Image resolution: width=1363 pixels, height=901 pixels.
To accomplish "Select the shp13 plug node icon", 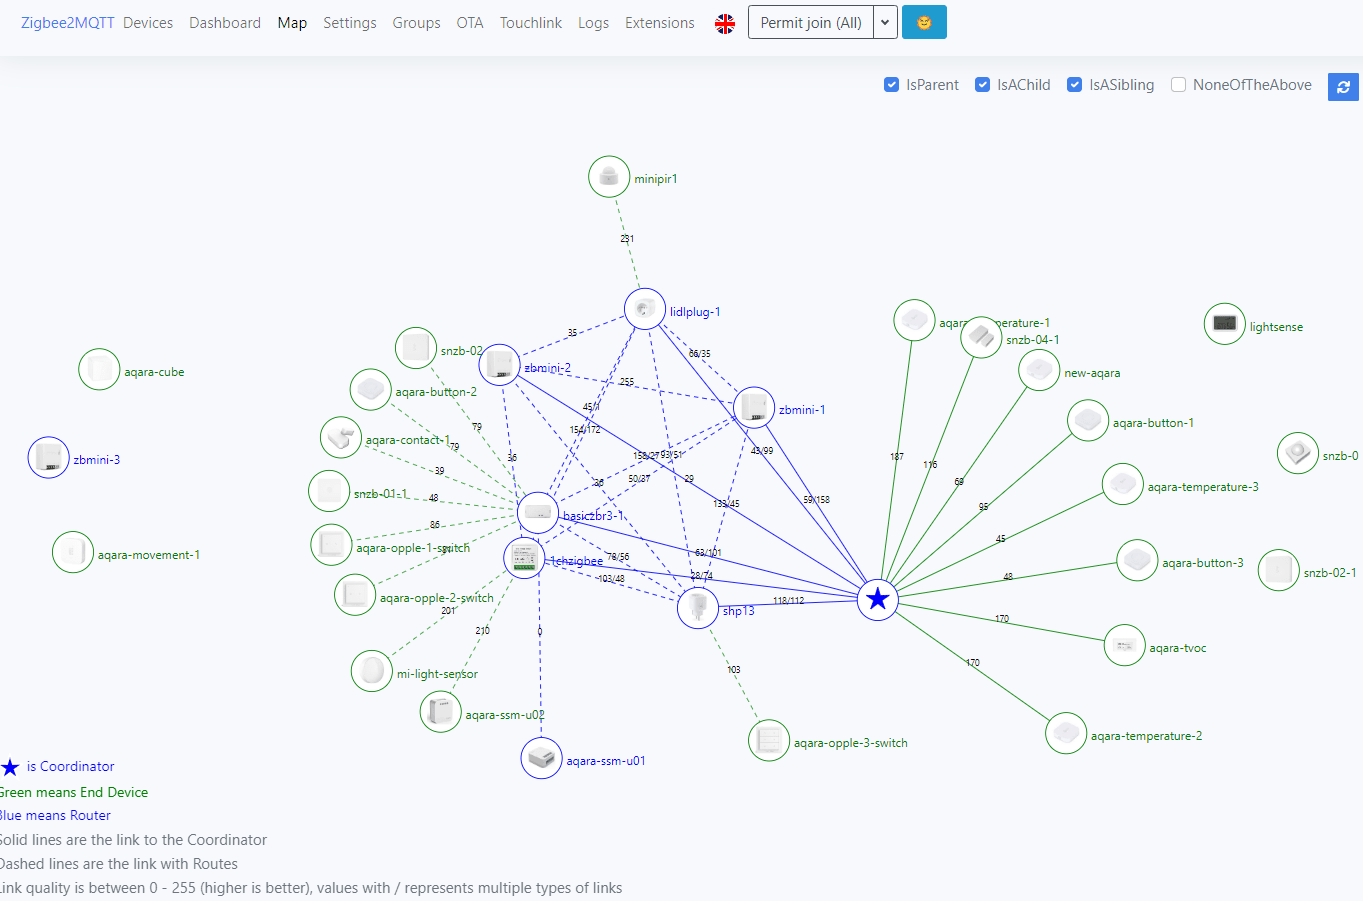I will point(698,608).
